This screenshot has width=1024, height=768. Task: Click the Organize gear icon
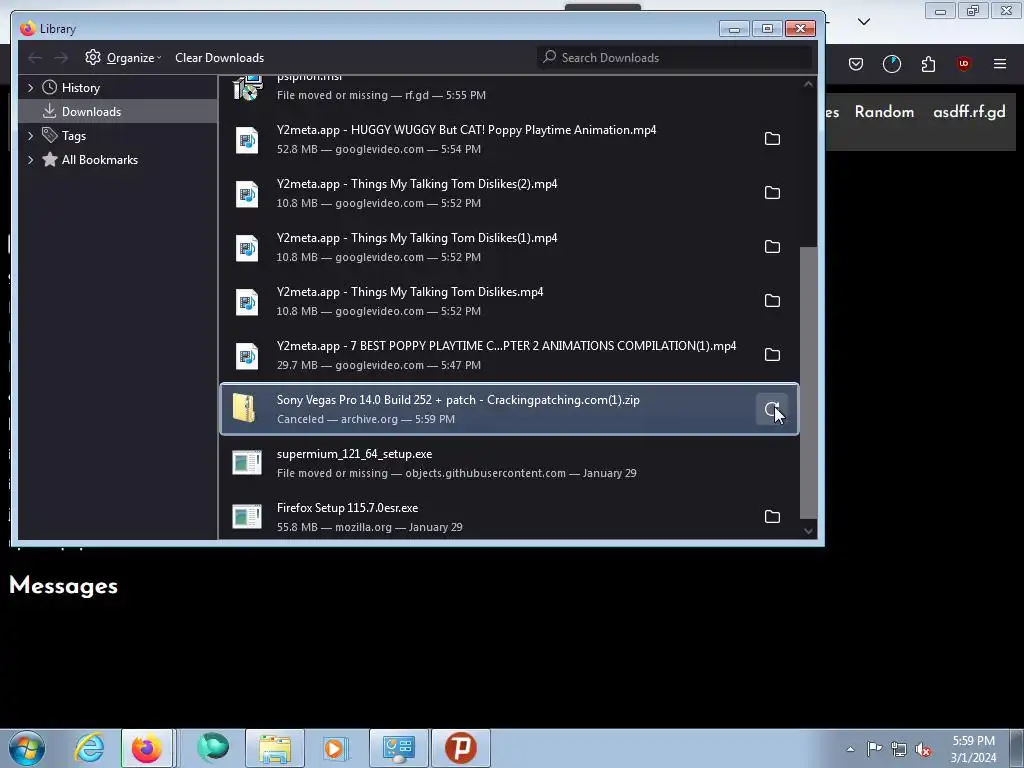pos(93,57)
